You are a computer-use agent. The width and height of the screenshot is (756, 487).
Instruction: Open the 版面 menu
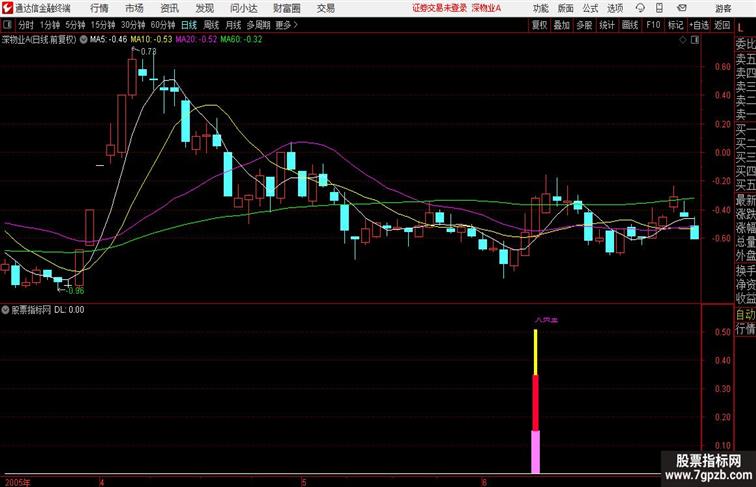[x=566, y=8]
